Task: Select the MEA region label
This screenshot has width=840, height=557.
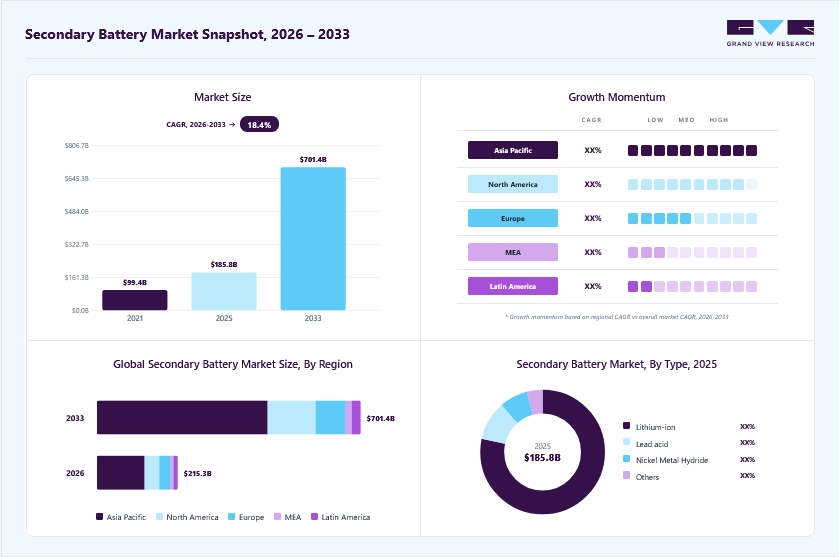Action: [513, 252]
